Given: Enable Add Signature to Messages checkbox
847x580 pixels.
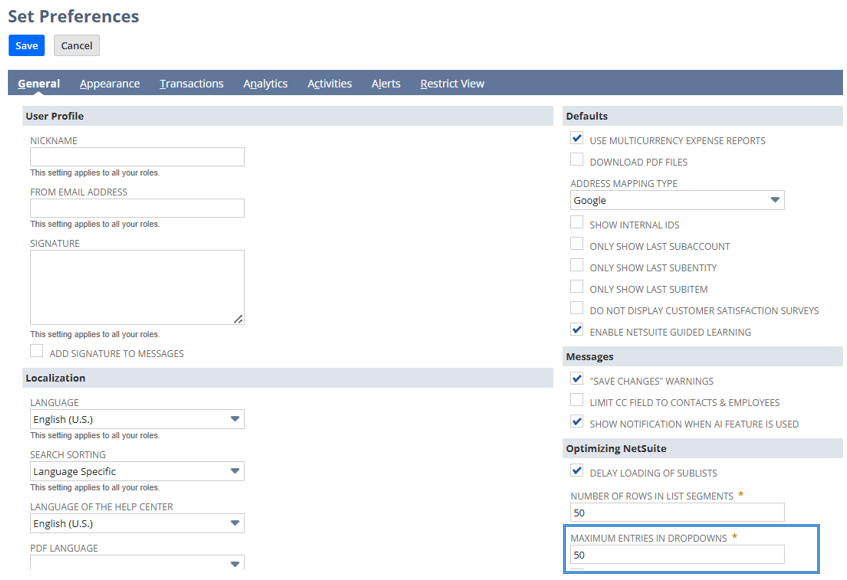Looking at the screenshot, I should tap(37, 351).
